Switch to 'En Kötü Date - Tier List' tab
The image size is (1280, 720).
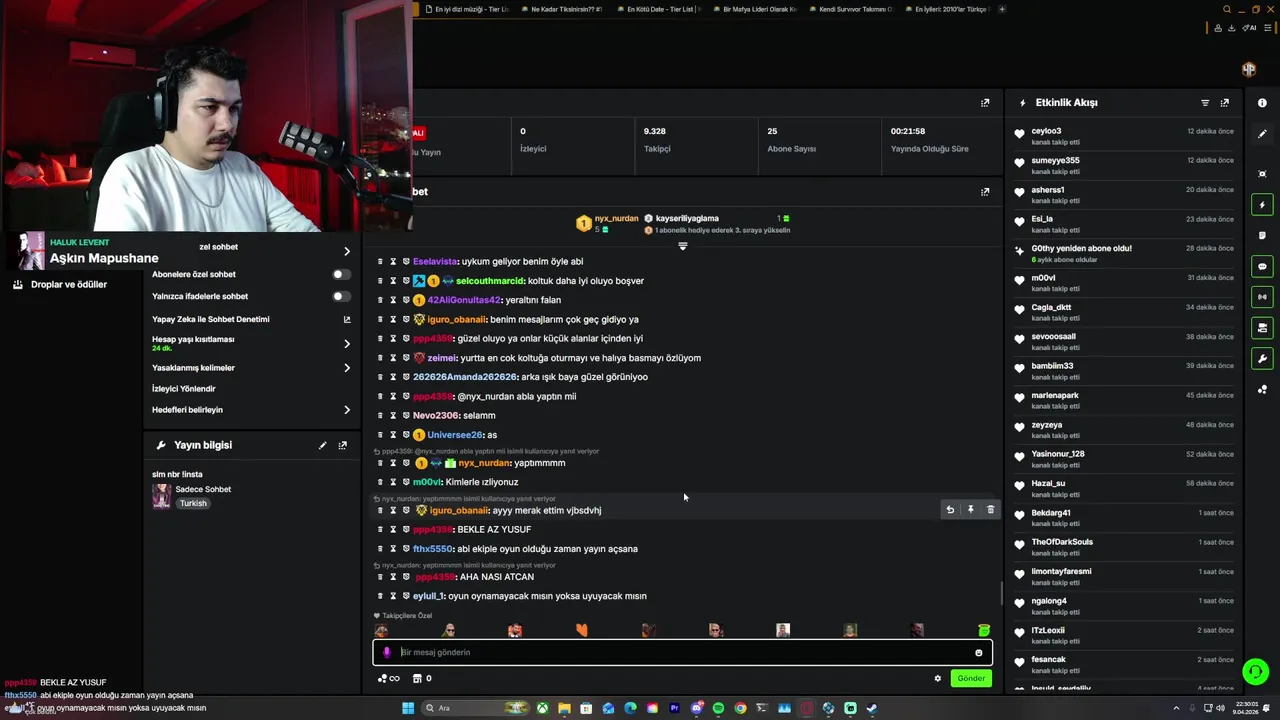(x=658, y=9)
